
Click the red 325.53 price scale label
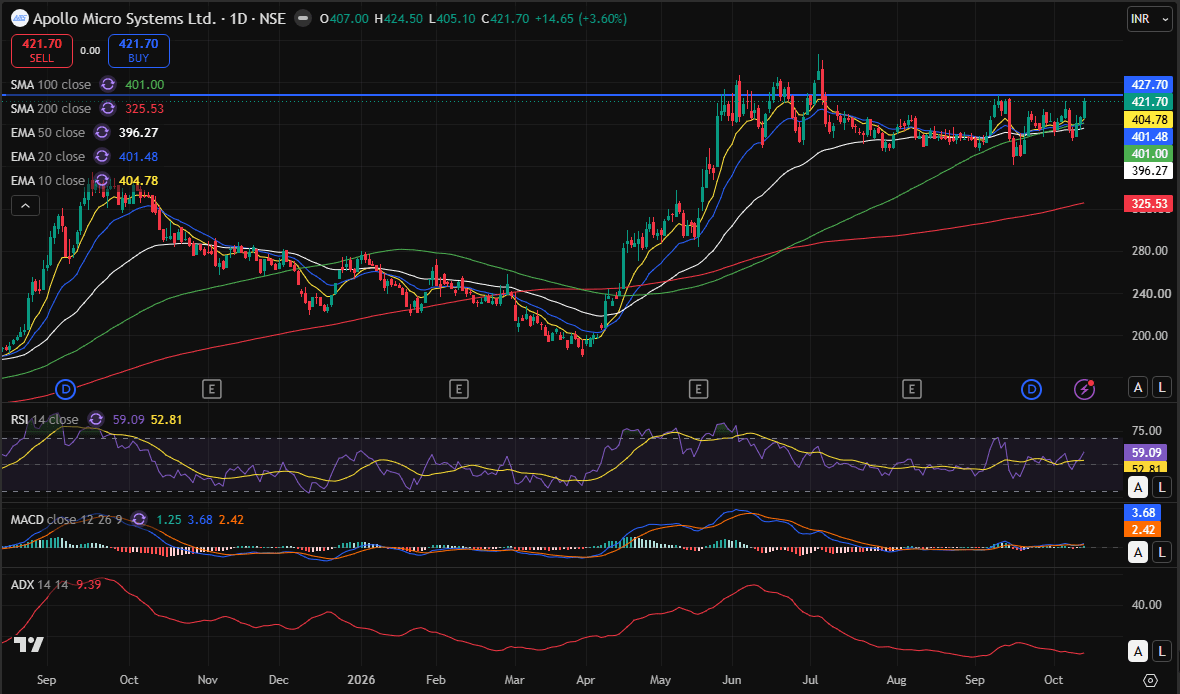coord(1148,203)
